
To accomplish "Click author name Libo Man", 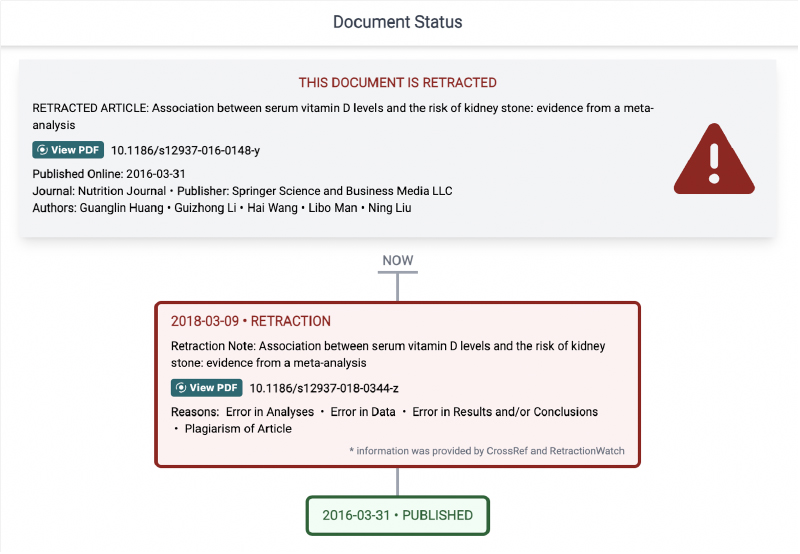I will 333,208.
